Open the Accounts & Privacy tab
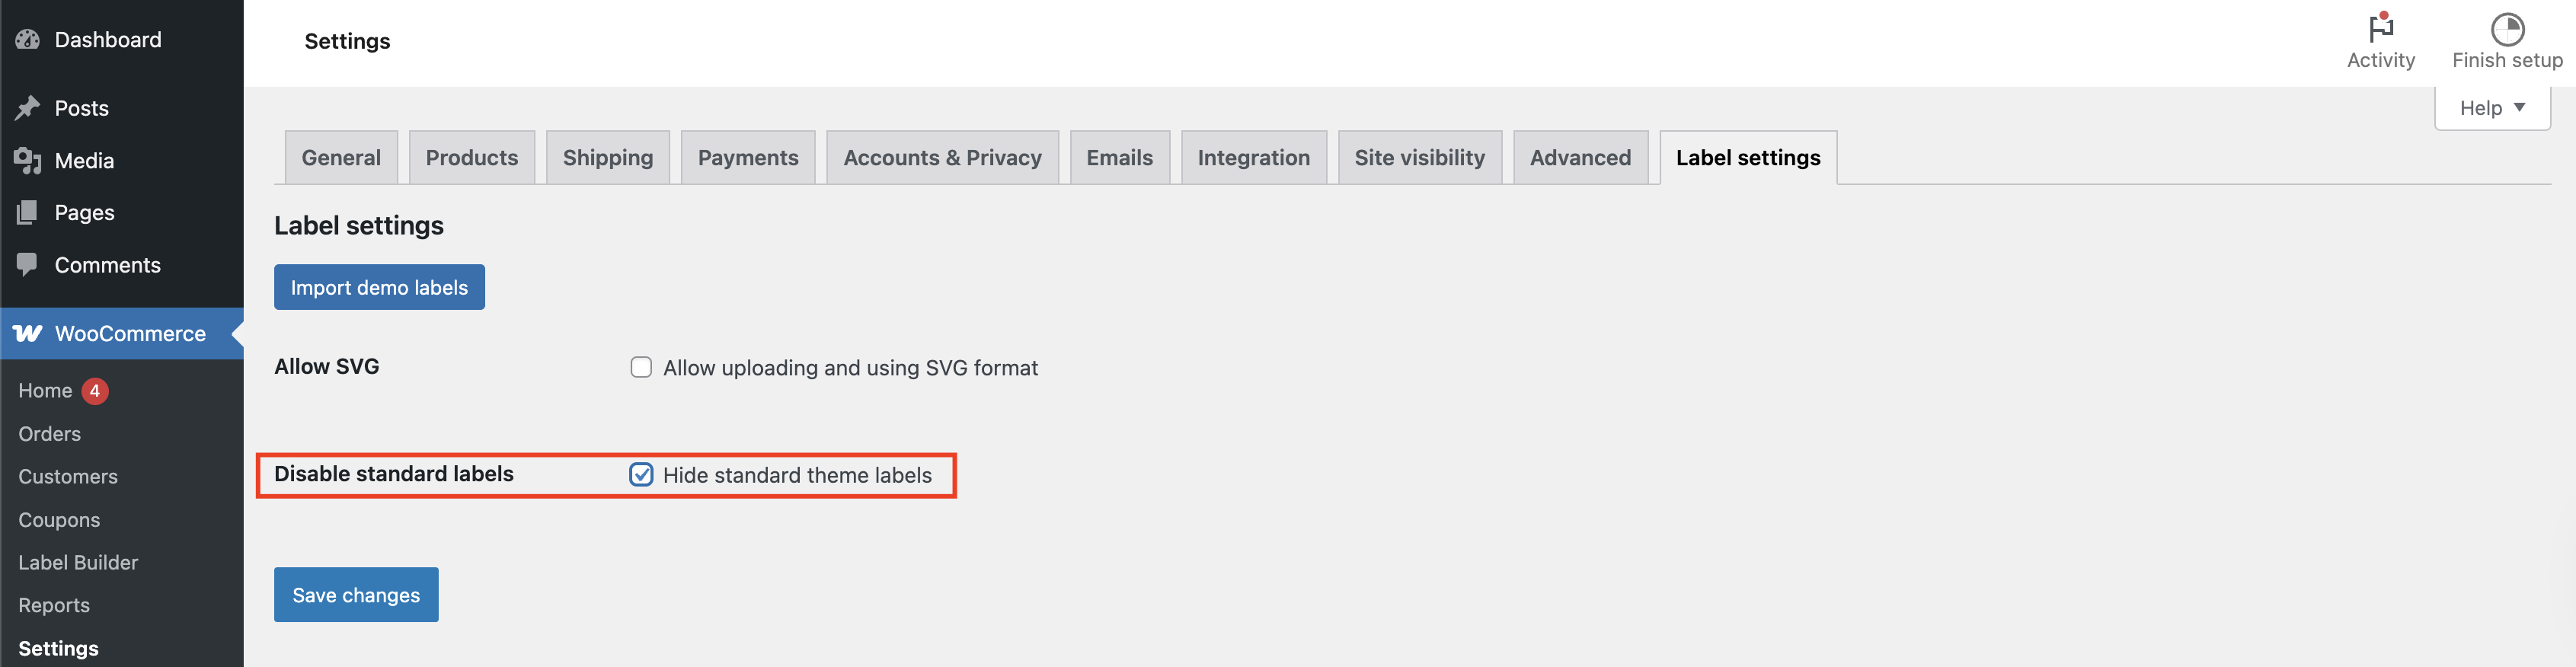This screenshot has width=2576, height=667. (x=942, y=157)
